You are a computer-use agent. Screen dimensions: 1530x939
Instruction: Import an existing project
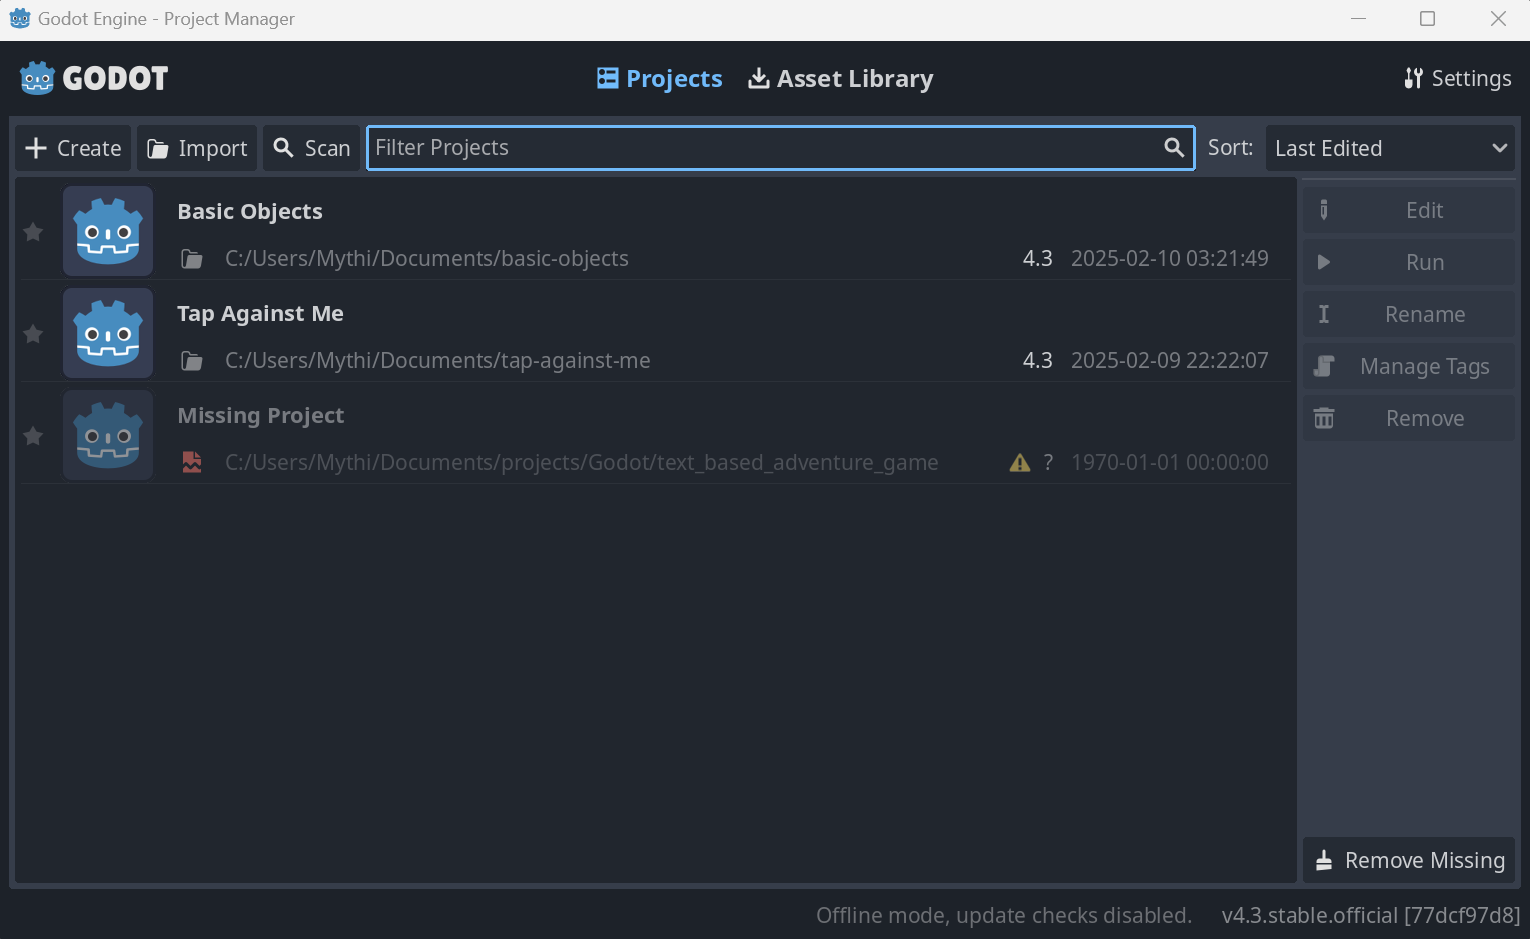click(x=197, y=148)
